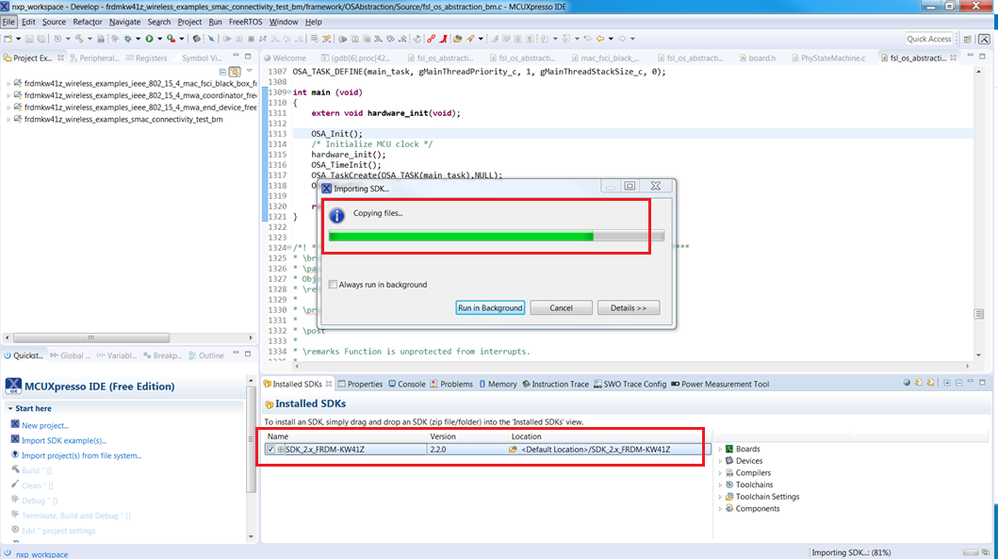Image resolution: width=998 pixels, height=560 pixels.
Task: Click the Save toolbar icon
Action: pos(29,39)
